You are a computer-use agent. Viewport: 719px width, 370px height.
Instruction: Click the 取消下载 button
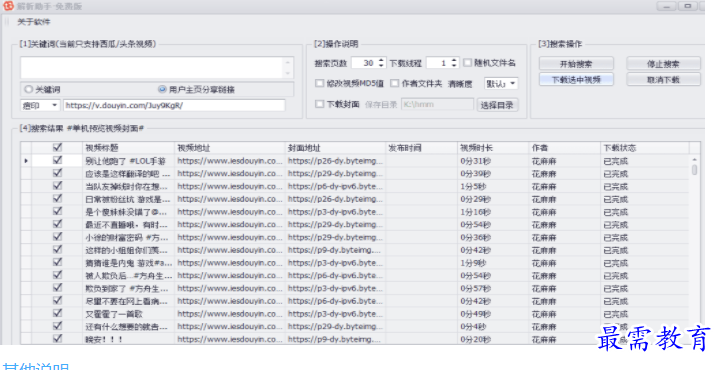(x=664, y=79)
